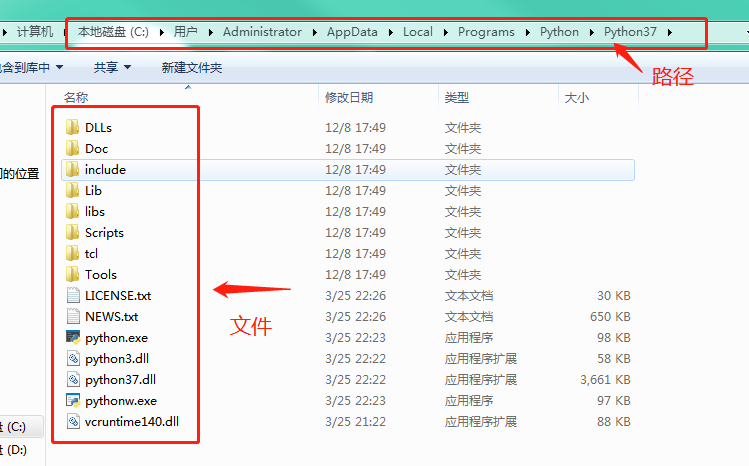Go to Local breadcrumb
Screen dimensions: 749x466
(x=418, y=32)
